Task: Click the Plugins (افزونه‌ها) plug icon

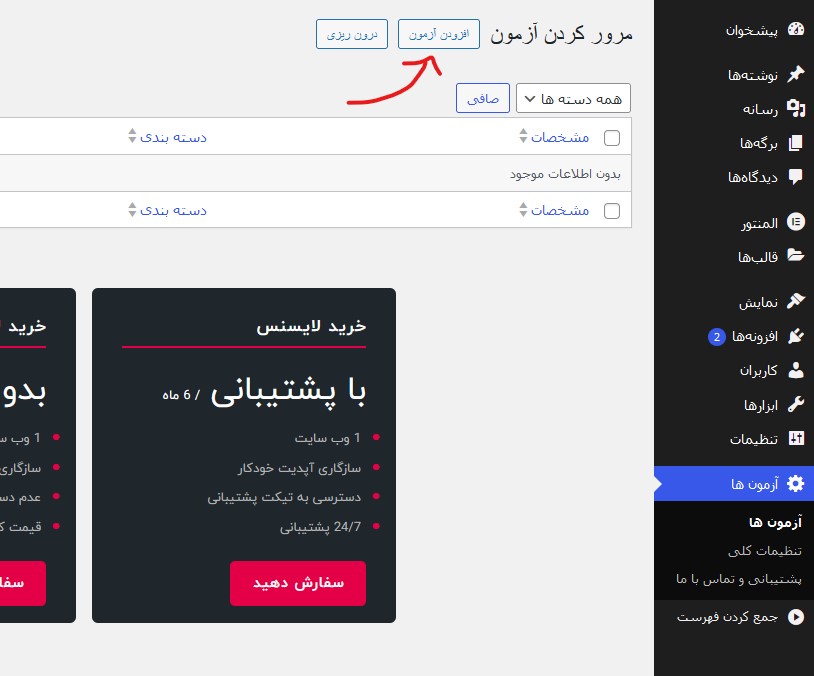Action: (795, 336)
